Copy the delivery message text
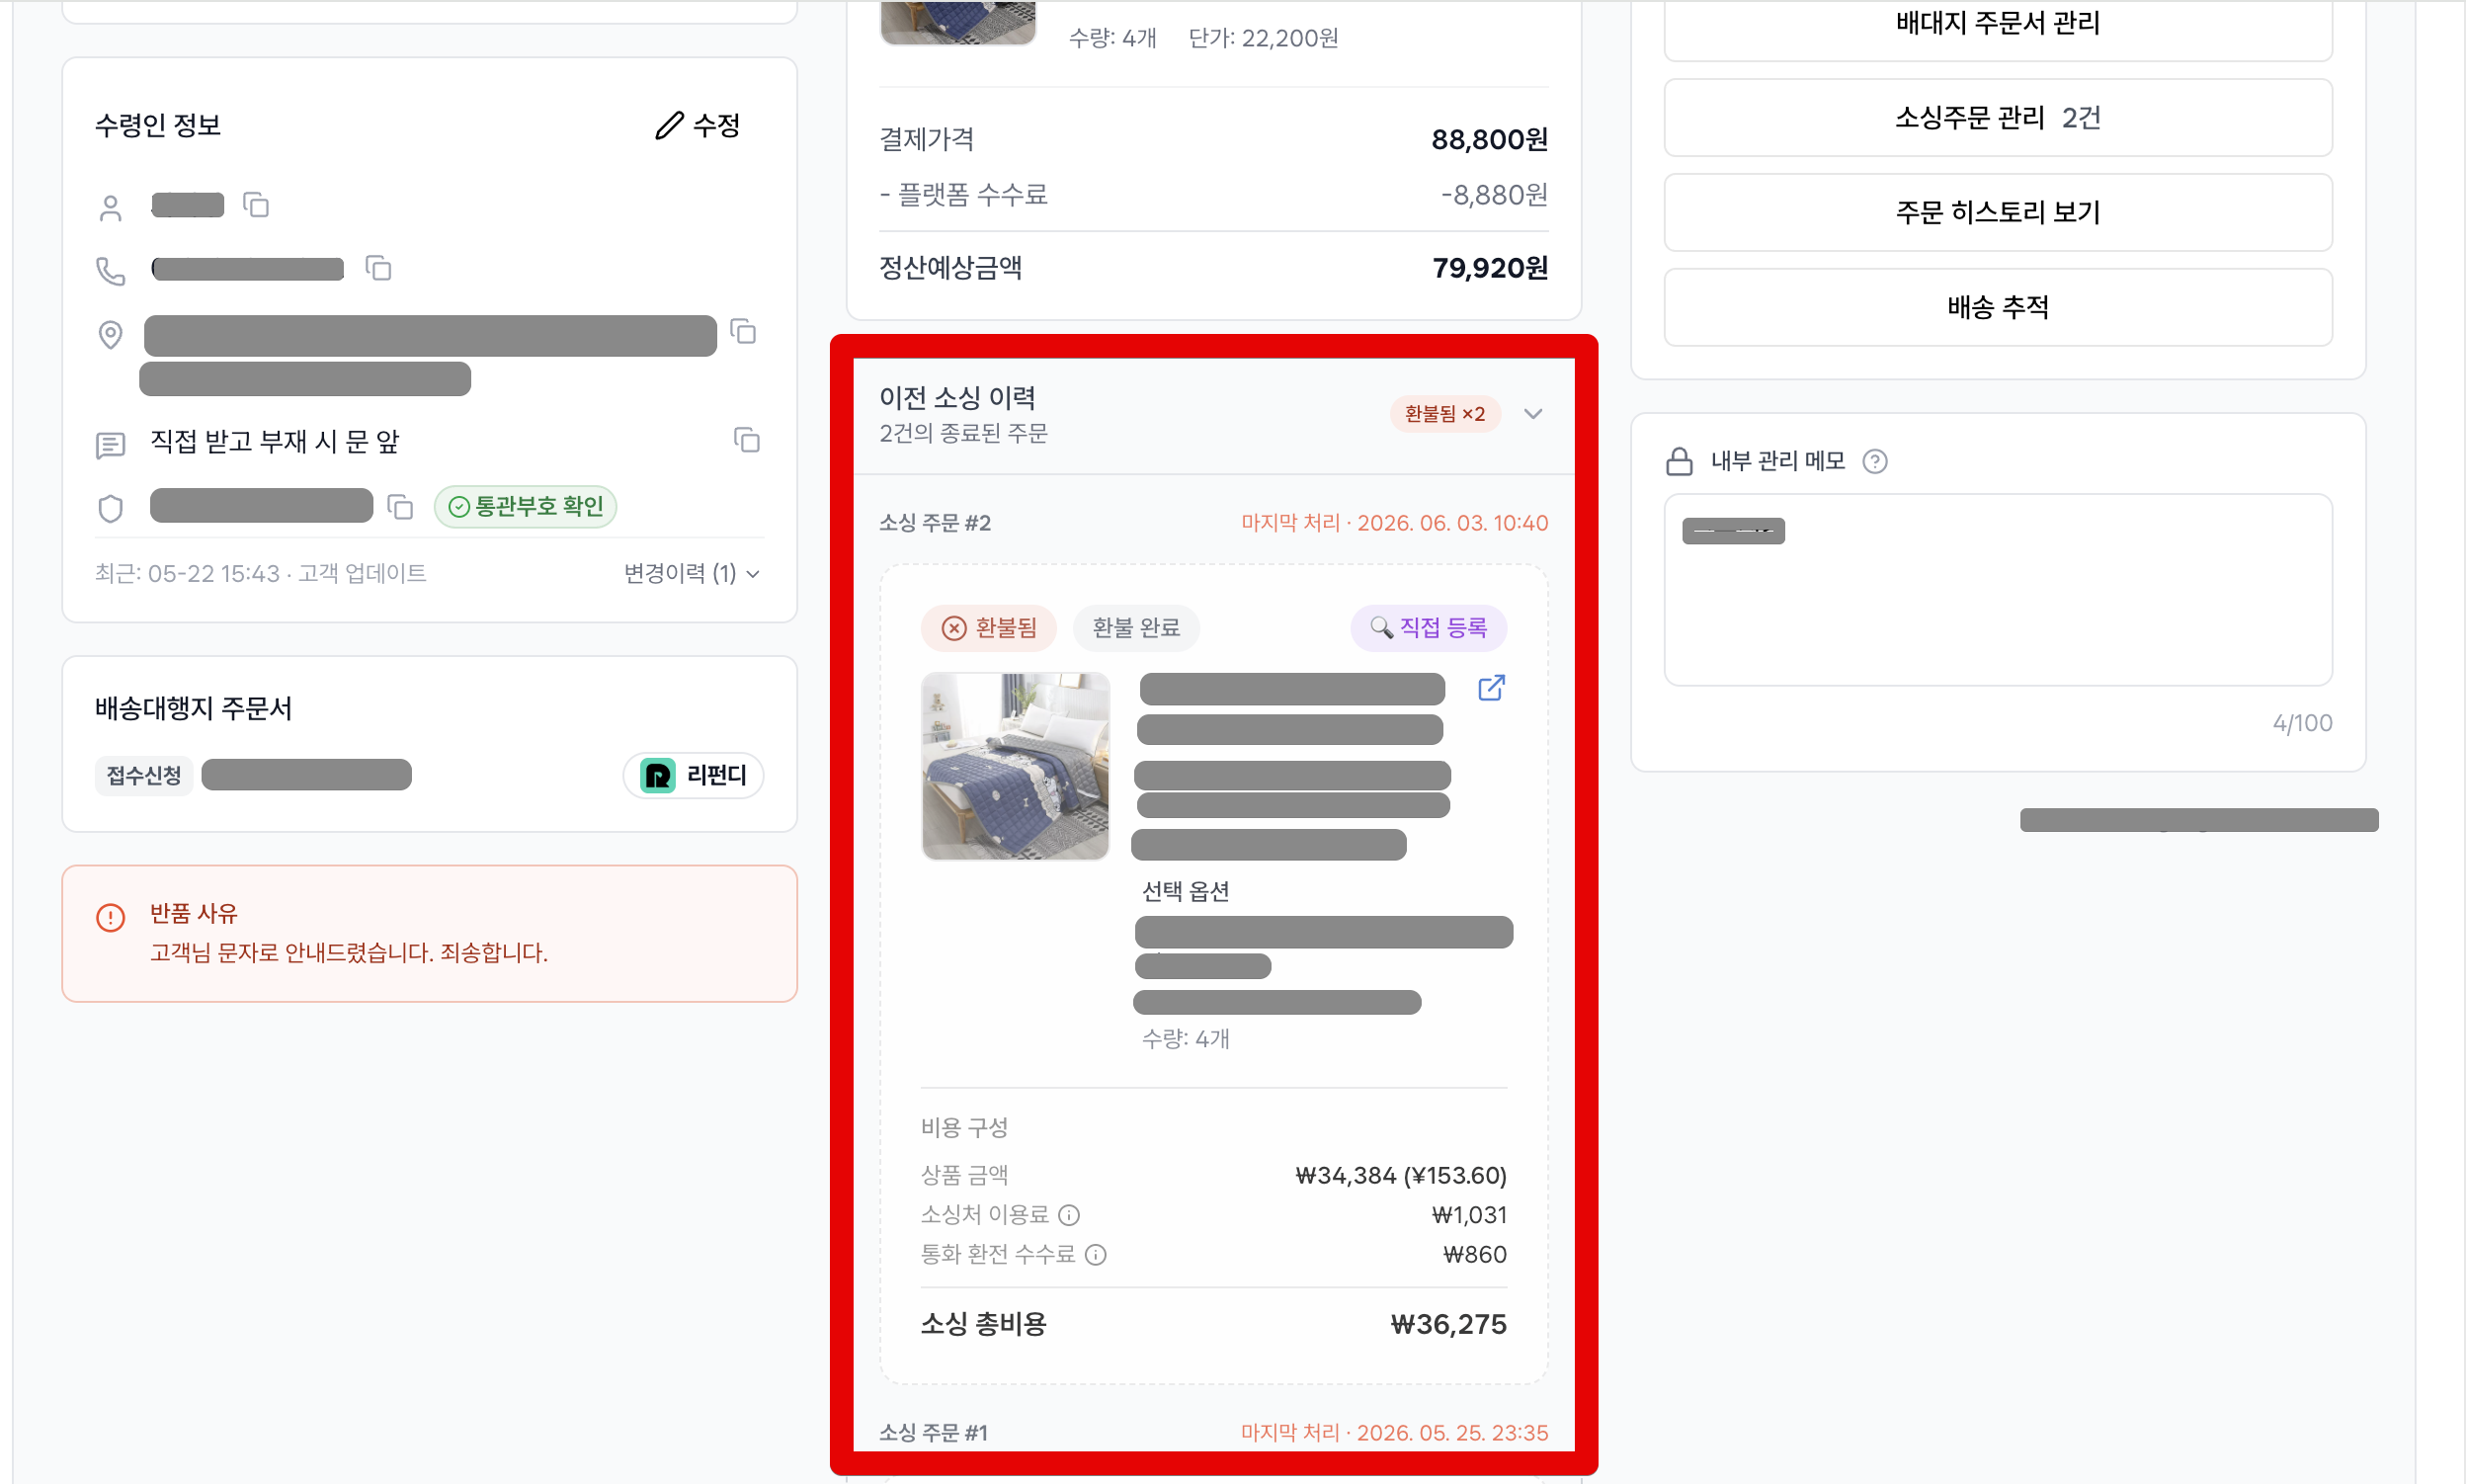 [x=747, y=440]
